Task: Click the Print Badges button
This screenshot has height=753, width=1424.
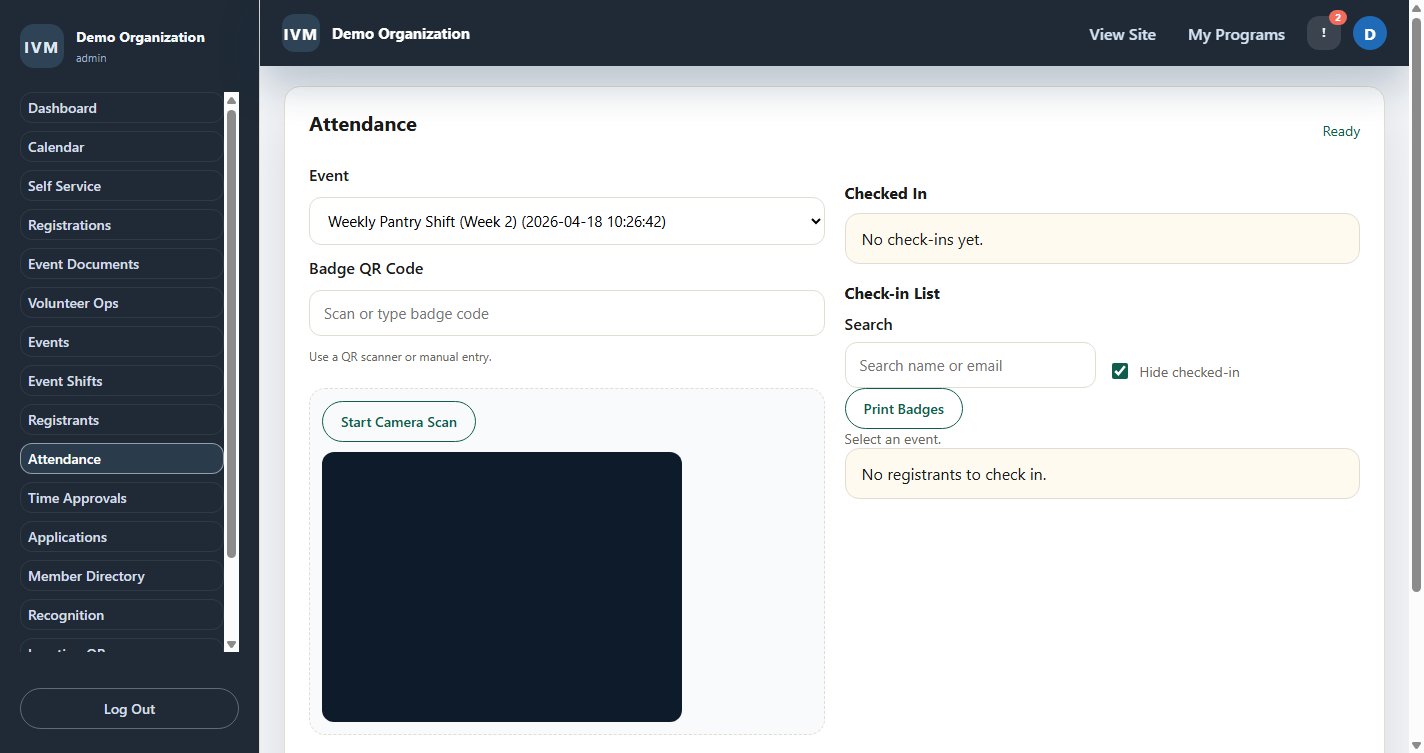Action: 903,408
